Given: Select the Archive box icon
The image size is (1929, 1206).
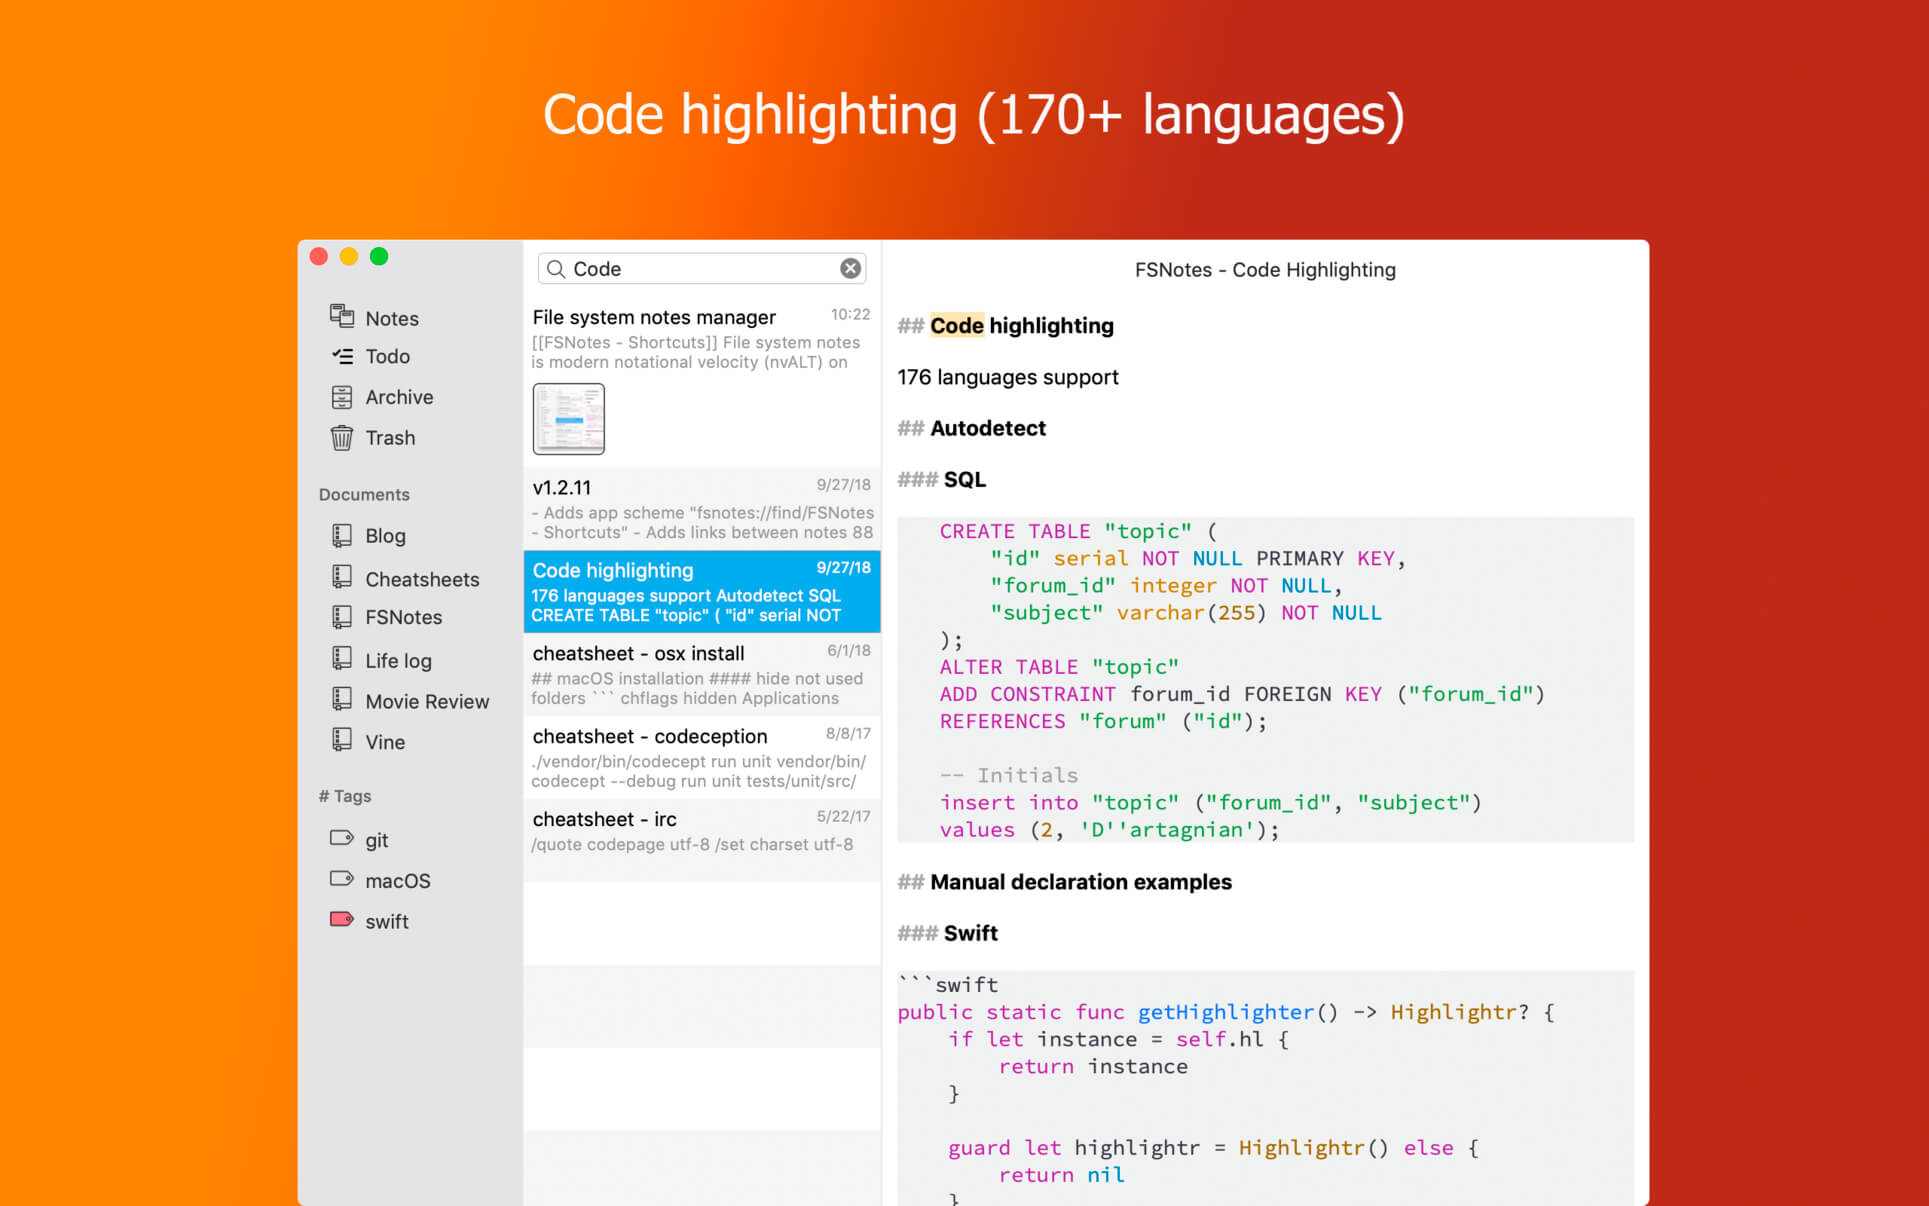Looking at the screenshot, I should coord(342,397).
